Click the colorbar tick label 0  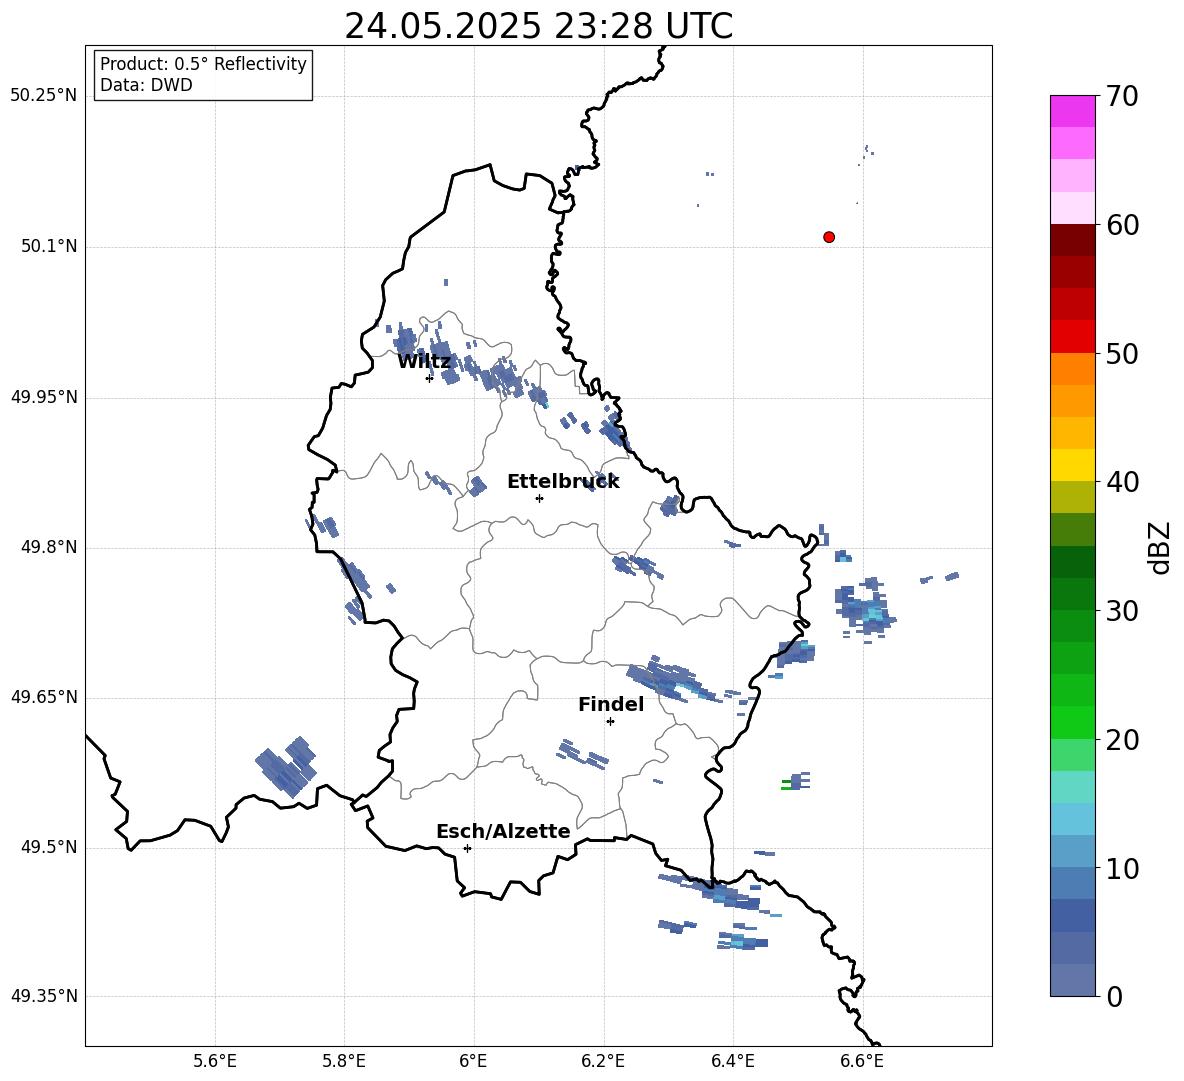tap(1114, 997)
